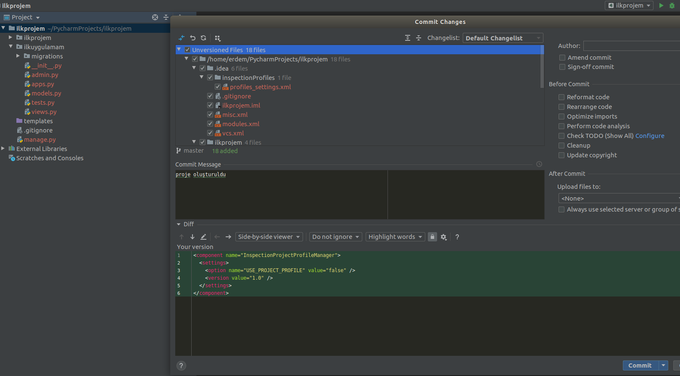
Task: Open the Do not ignore dropdown
Action: (x=335, y=237)
